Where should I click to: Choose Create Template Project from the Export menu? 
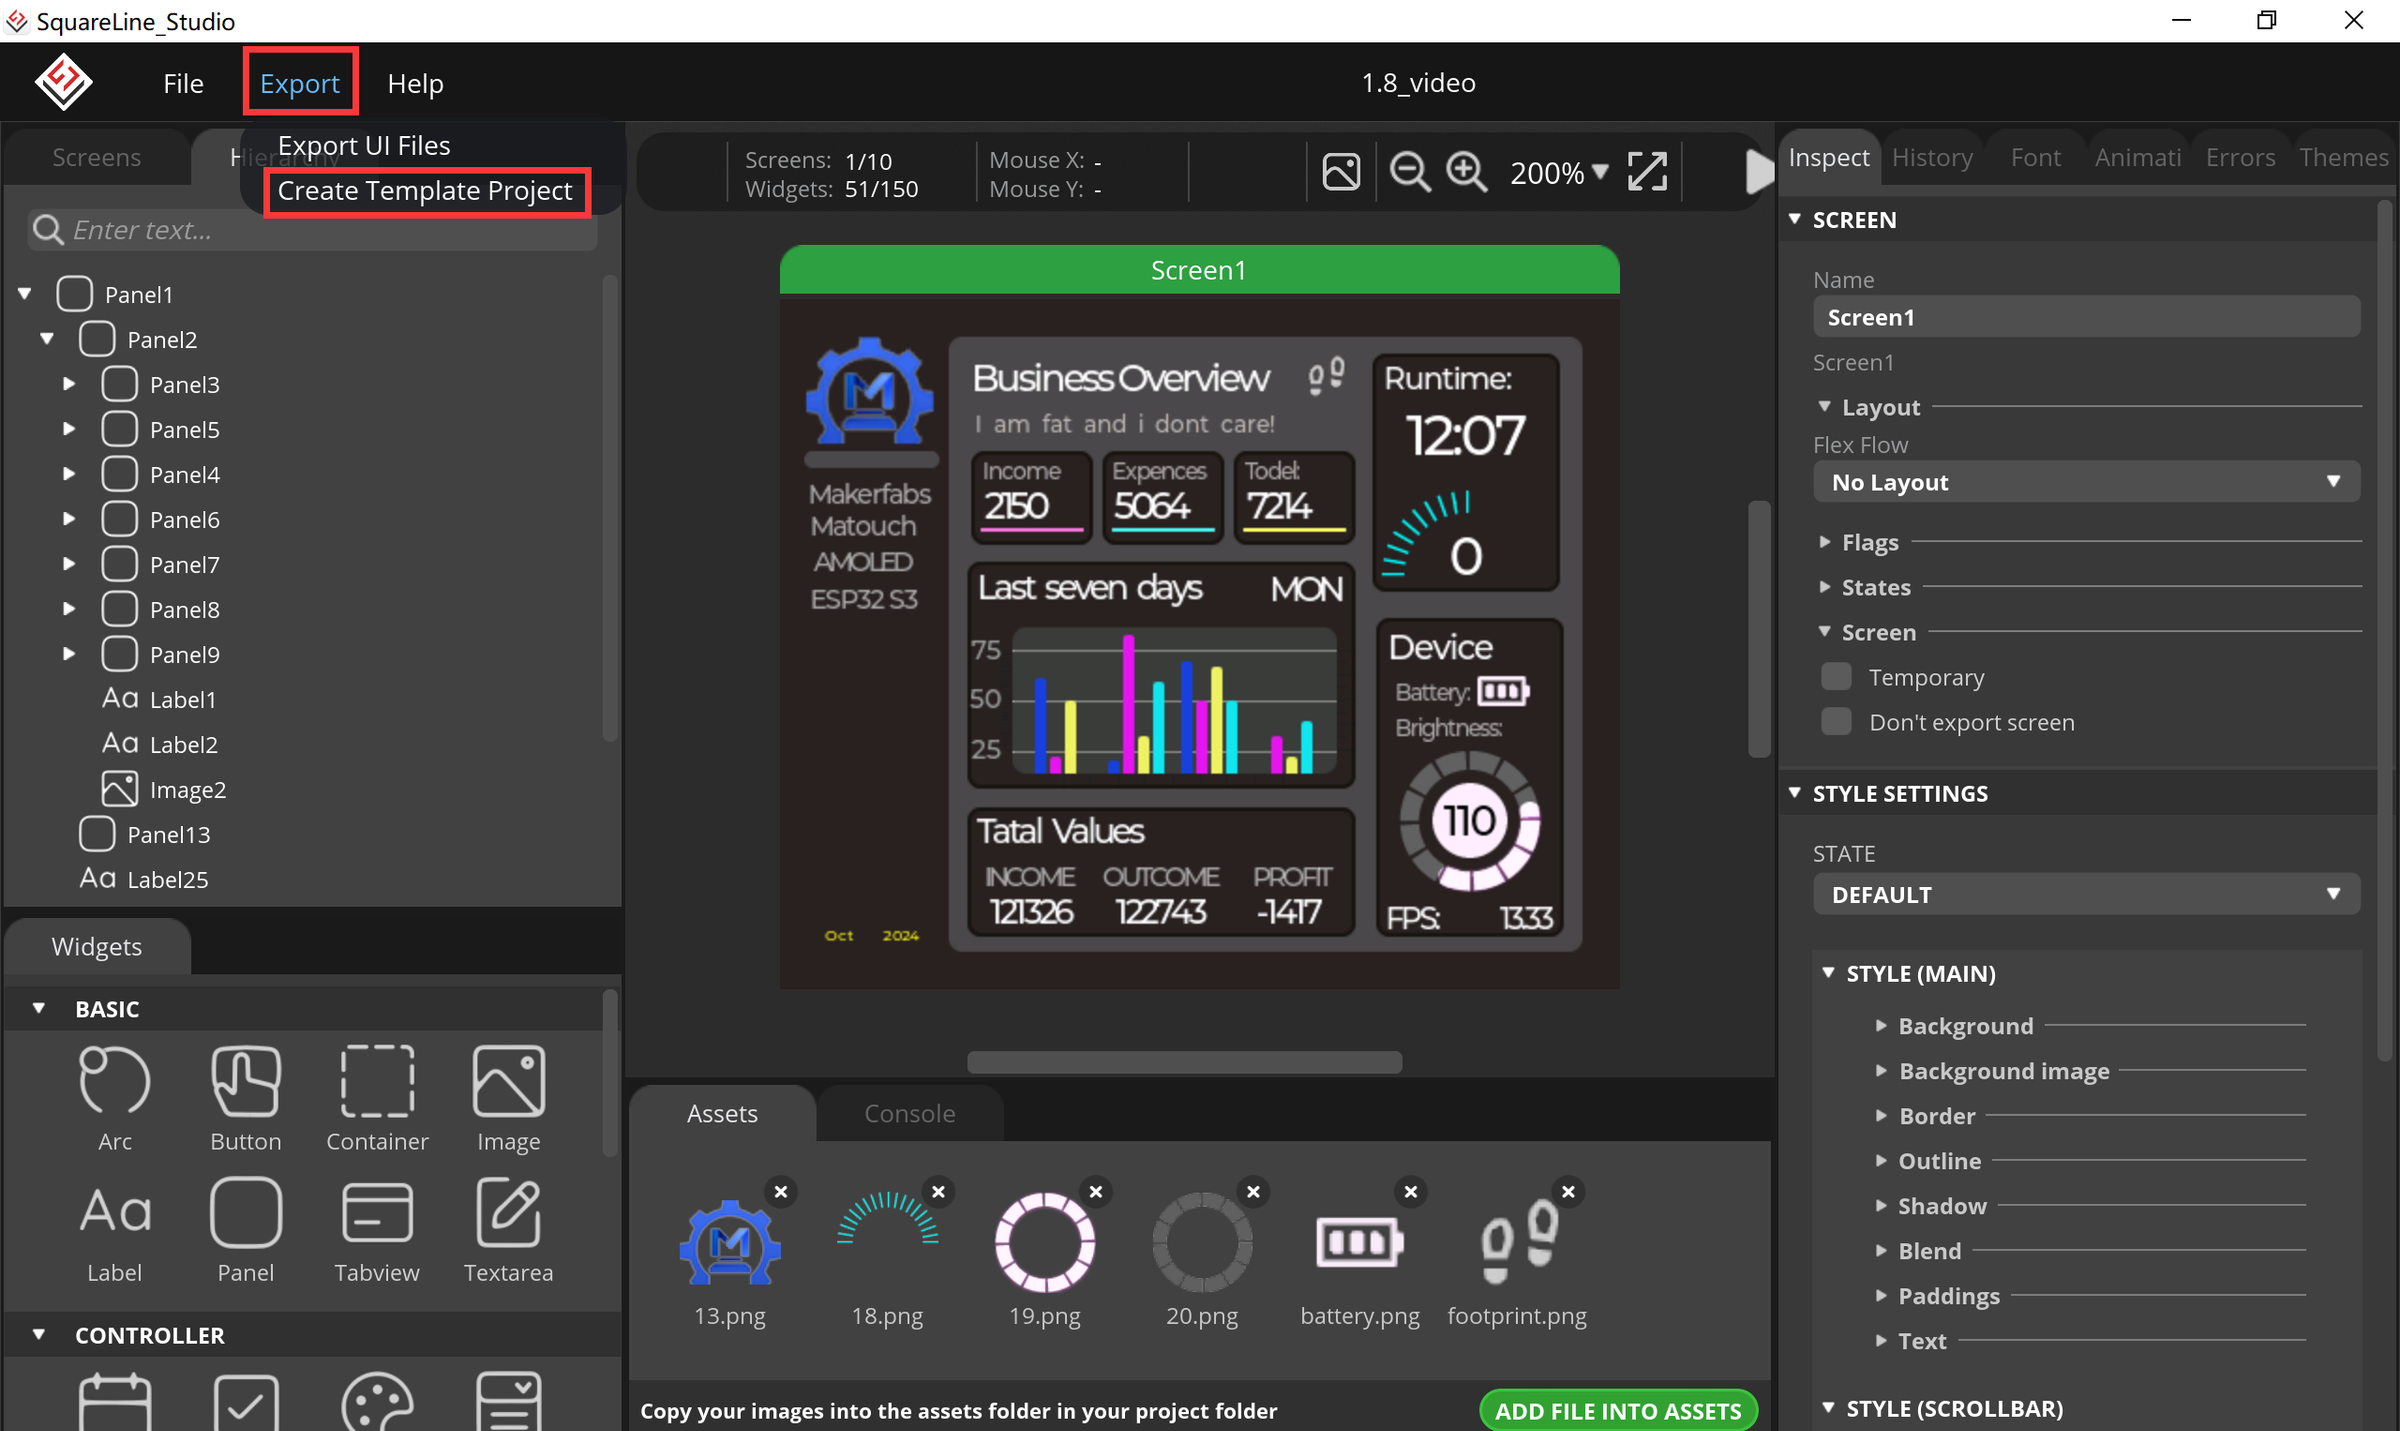click(425, 191)
